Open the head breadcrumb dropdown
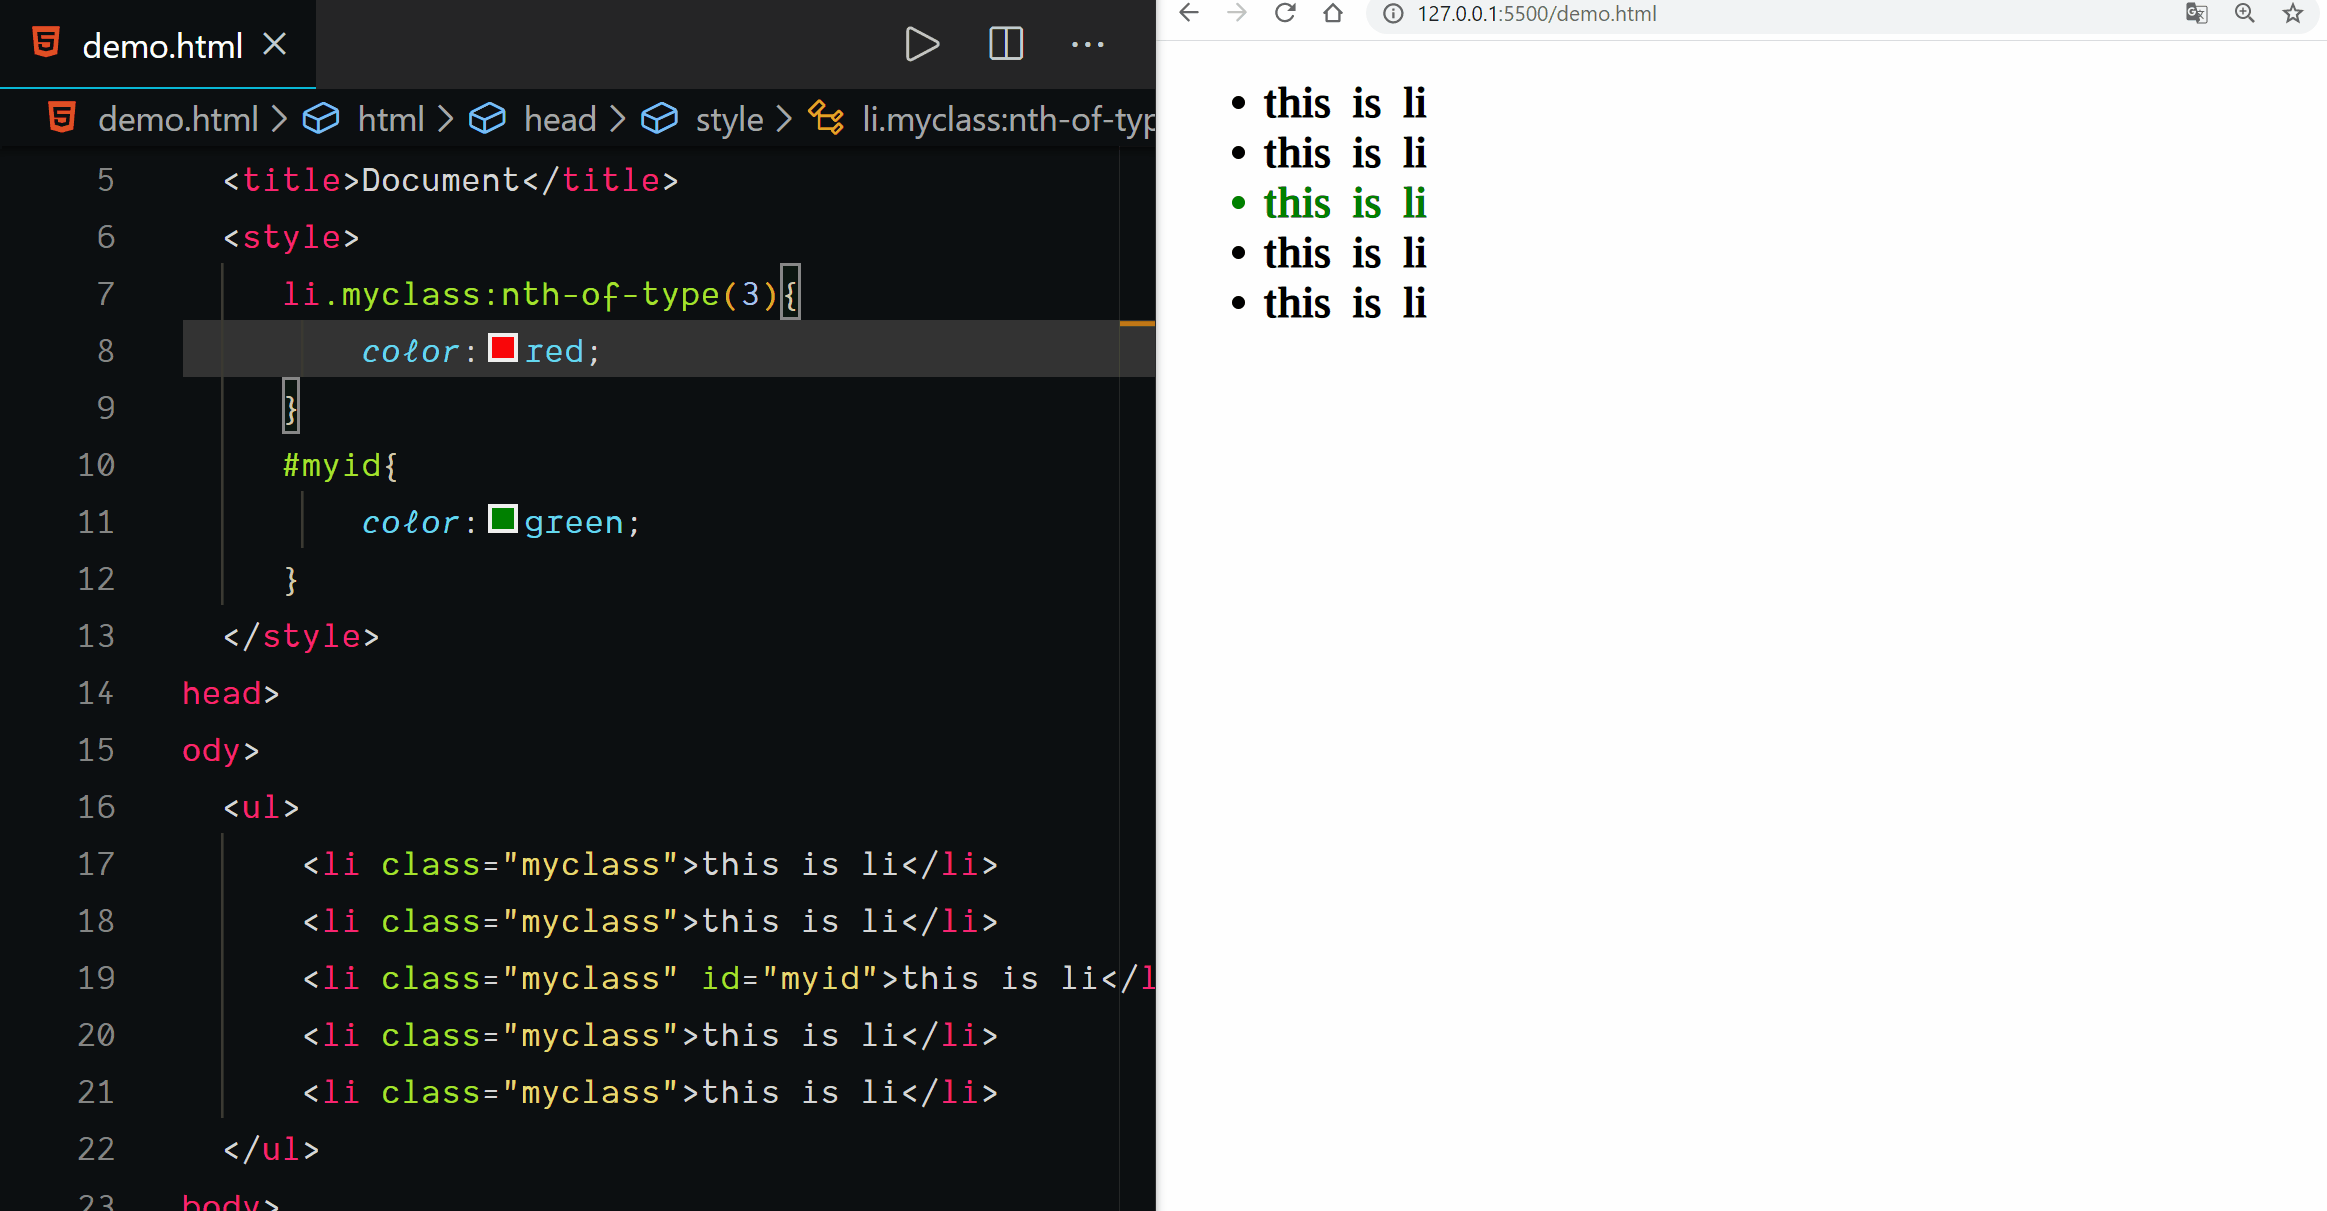Screen dimensions: 2327x1211 point(559,119)
